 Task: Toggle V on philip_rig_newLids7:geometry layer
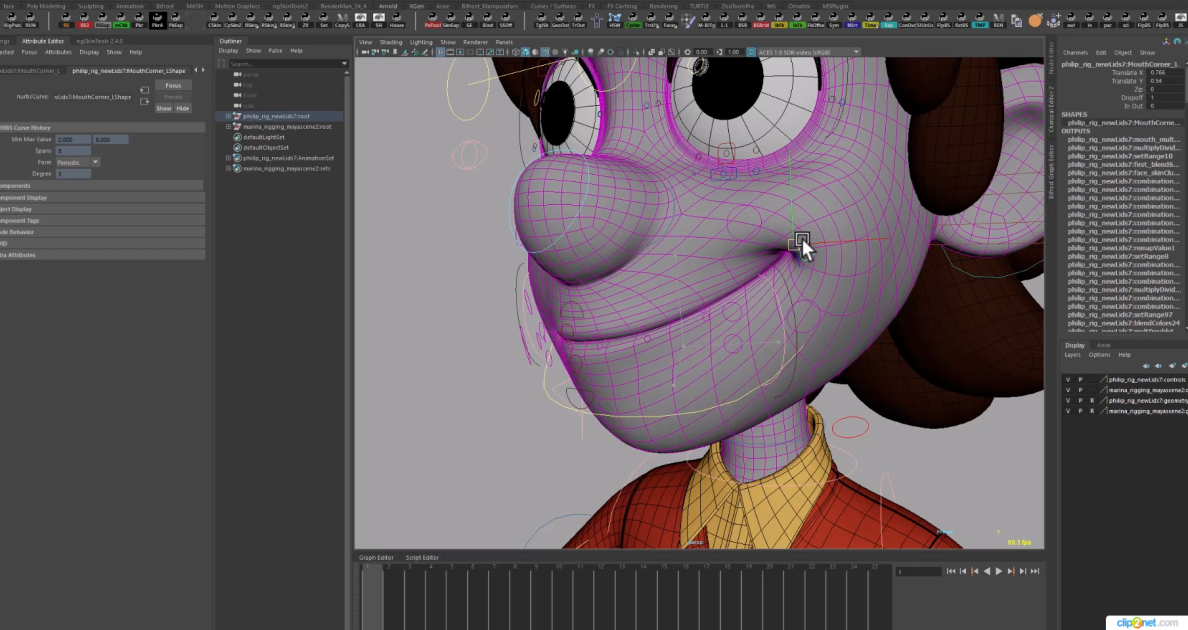[1068, 401]
